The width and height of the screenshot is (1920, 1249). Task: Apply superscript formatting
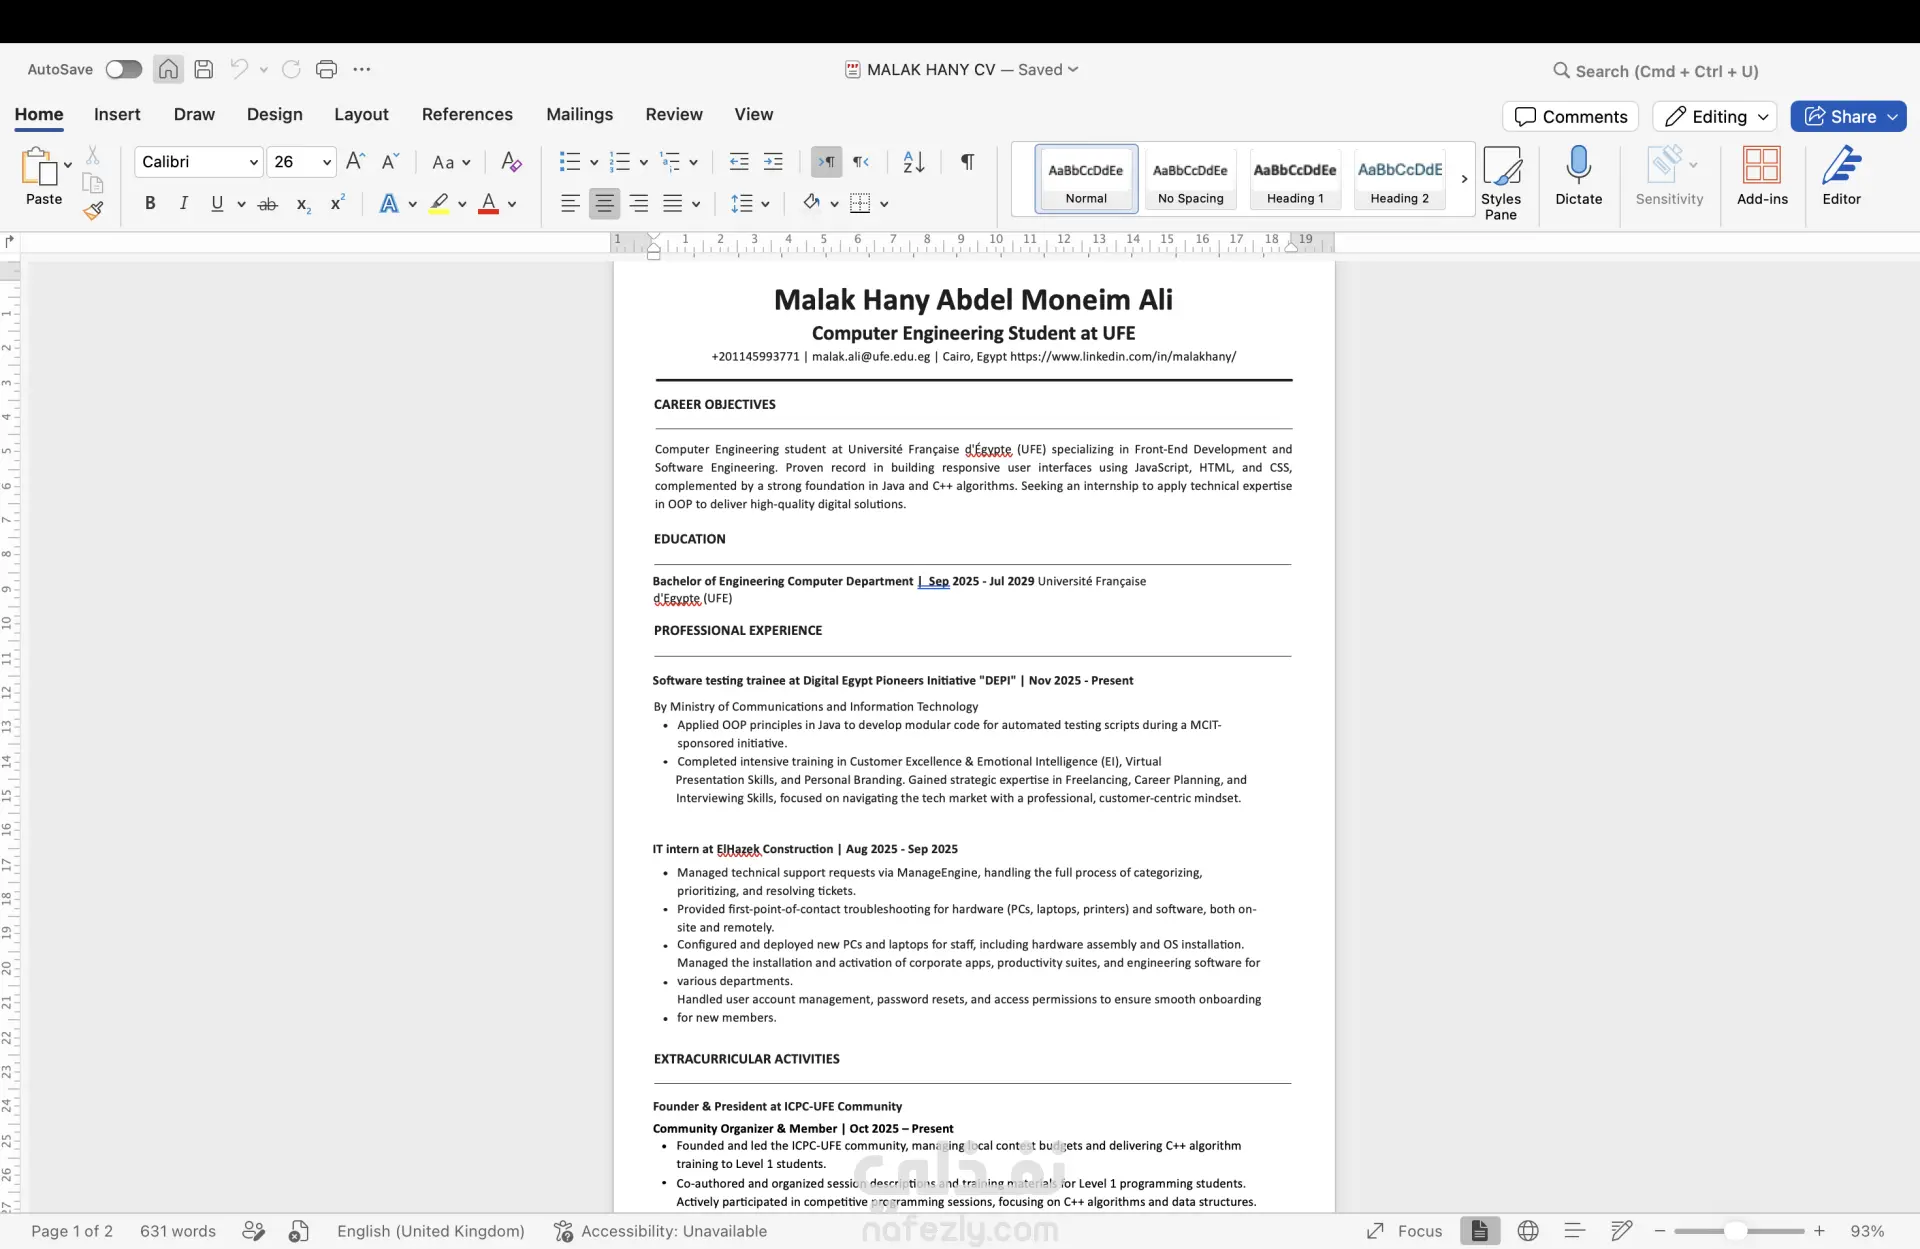coord(338,203)
